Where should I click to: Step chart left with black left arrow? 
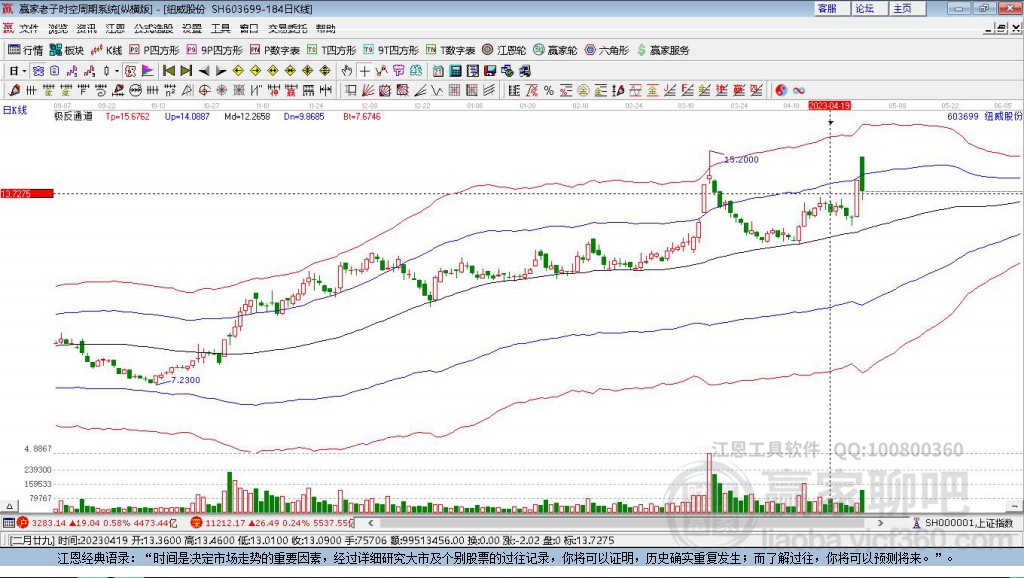point(204,71)
